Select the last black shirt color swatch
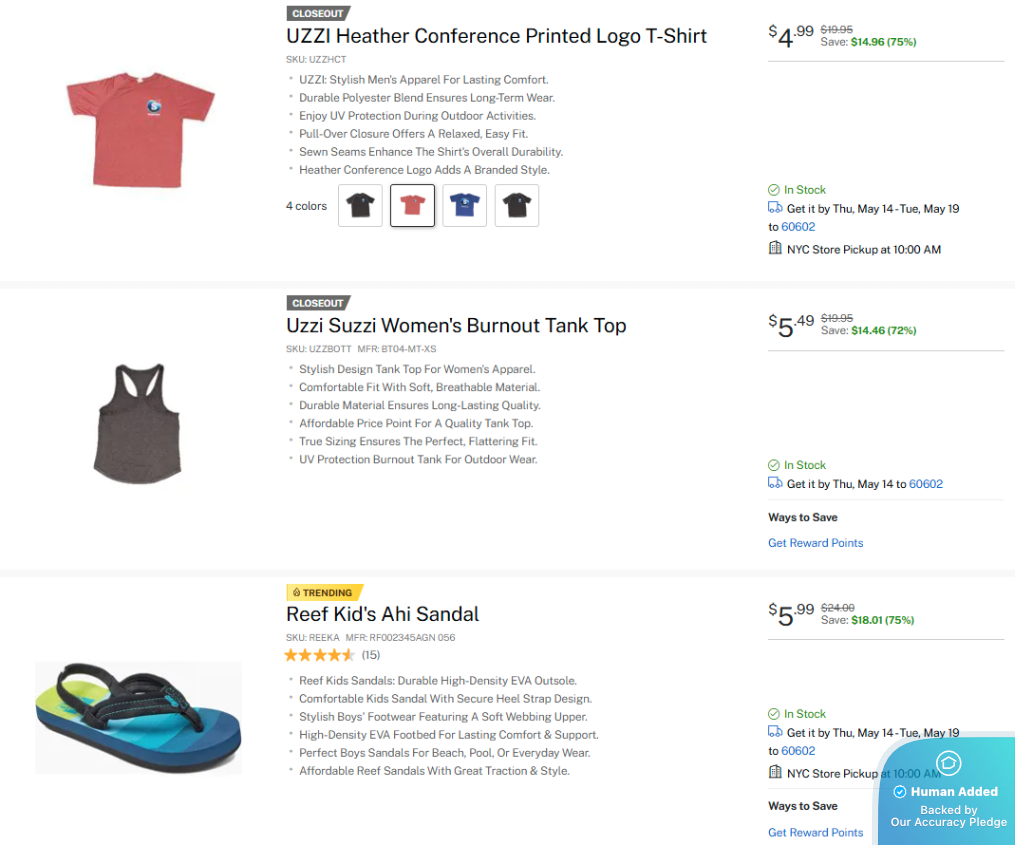This screenshot has width=1015, height=845. click(x=517, y=205)
